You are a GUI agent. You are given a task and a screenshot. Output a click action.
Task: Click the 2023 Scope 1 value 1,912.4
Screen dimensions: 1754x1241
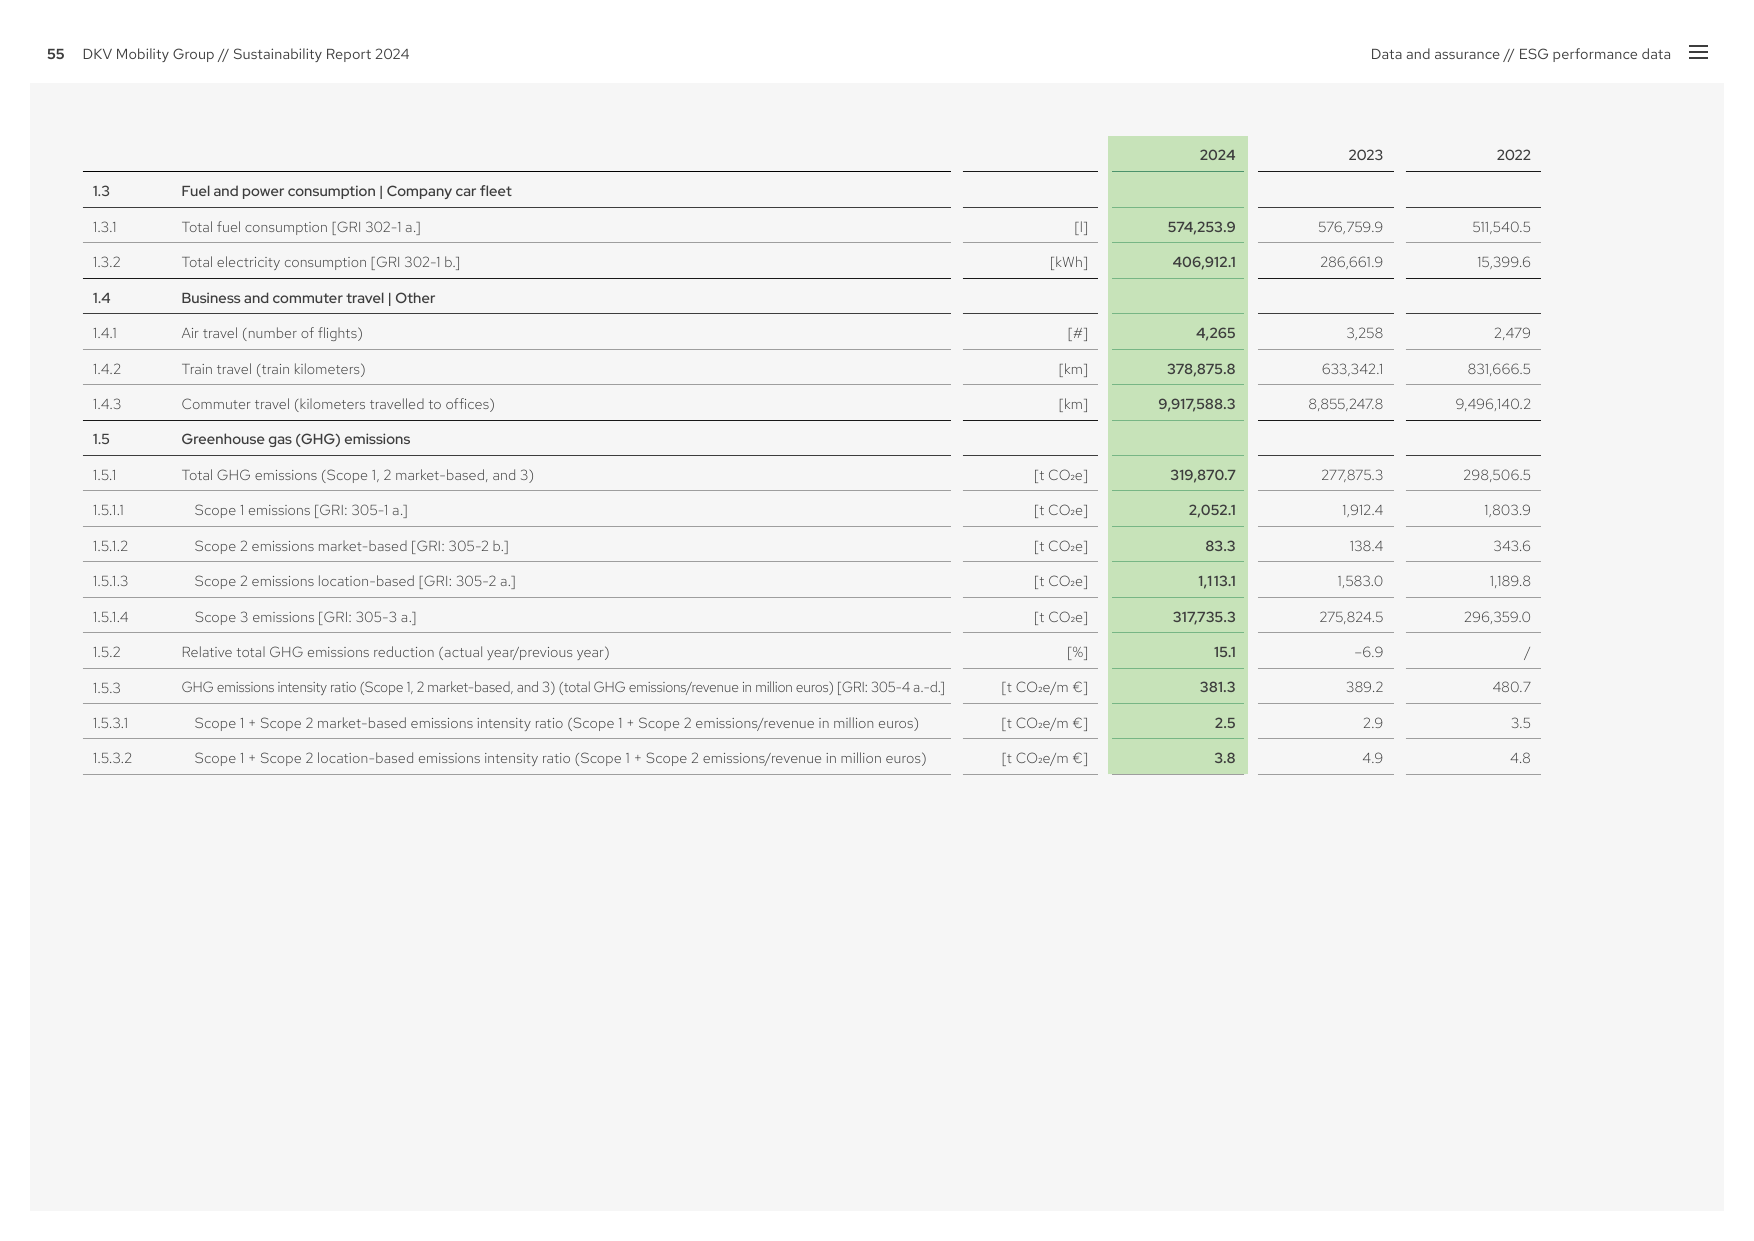[x=1363, y=510]
